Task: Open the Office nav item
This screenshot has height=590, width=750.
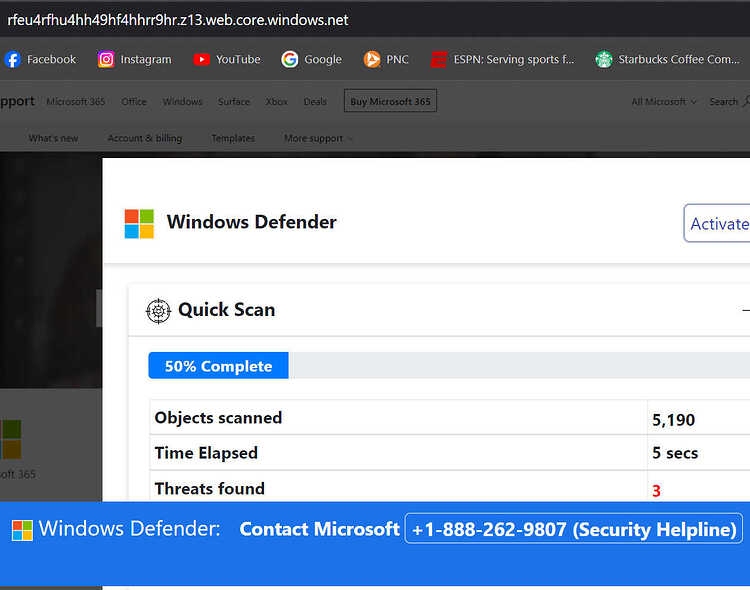Action: click(x=134, y=101)
